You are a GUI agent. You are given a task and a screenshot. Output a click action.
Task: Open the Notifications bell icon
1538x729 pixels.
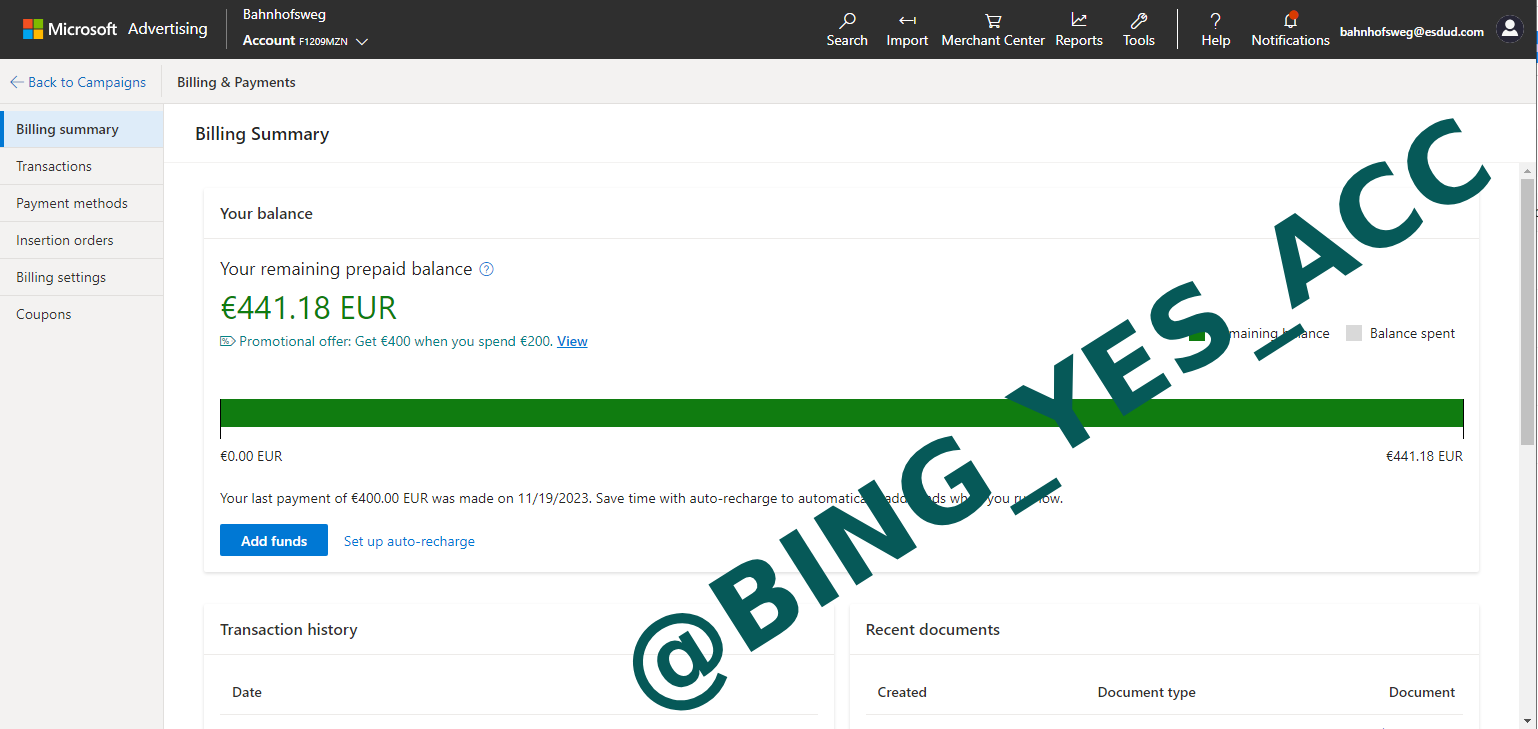pos(1290,21)
